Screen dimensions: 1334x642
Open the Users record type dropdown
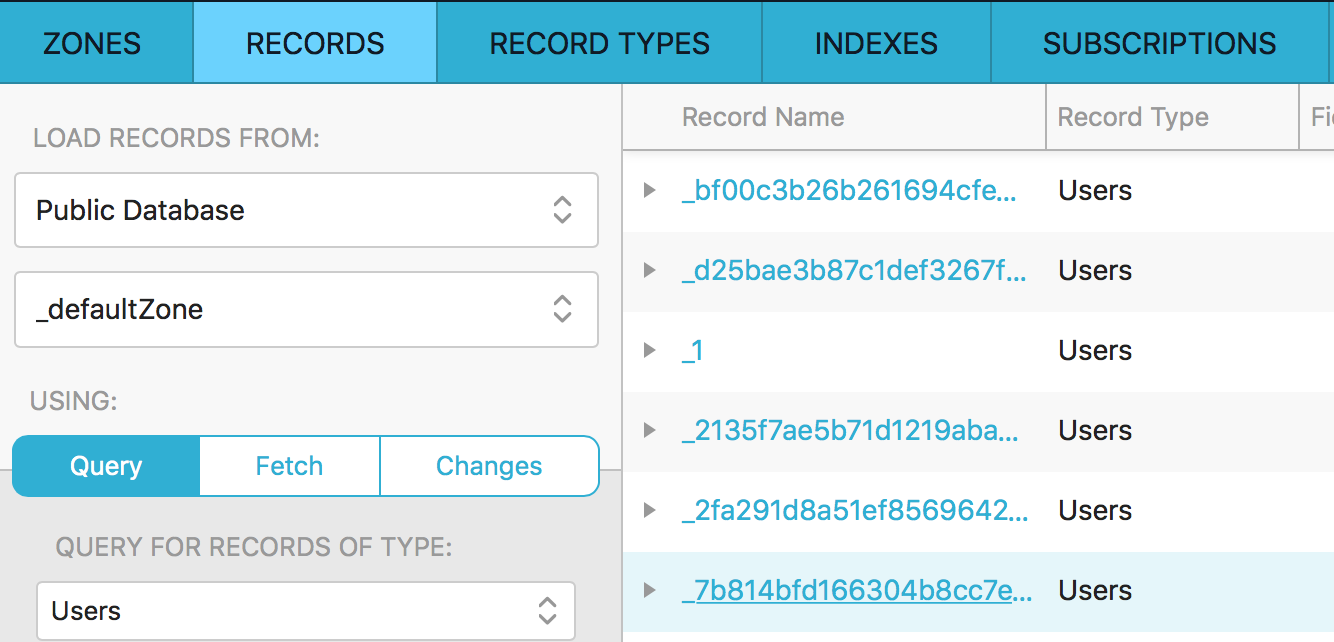tap(306, 611)
